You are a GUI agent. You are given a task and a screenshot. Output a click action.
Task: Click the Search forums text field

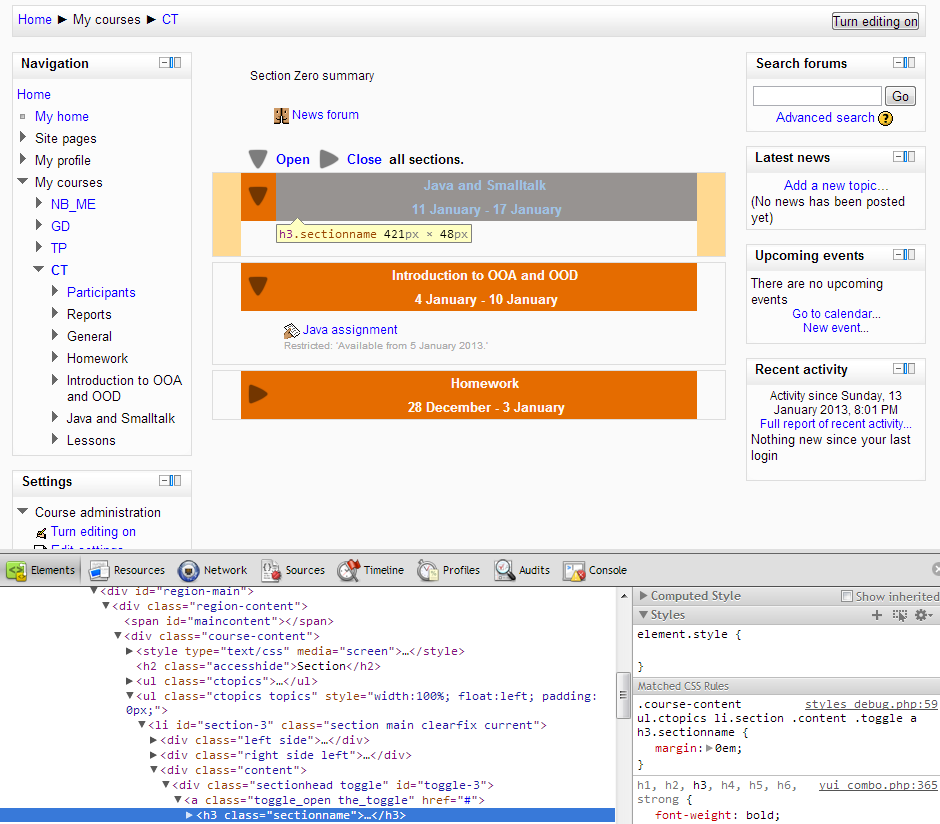click(817, 96)
